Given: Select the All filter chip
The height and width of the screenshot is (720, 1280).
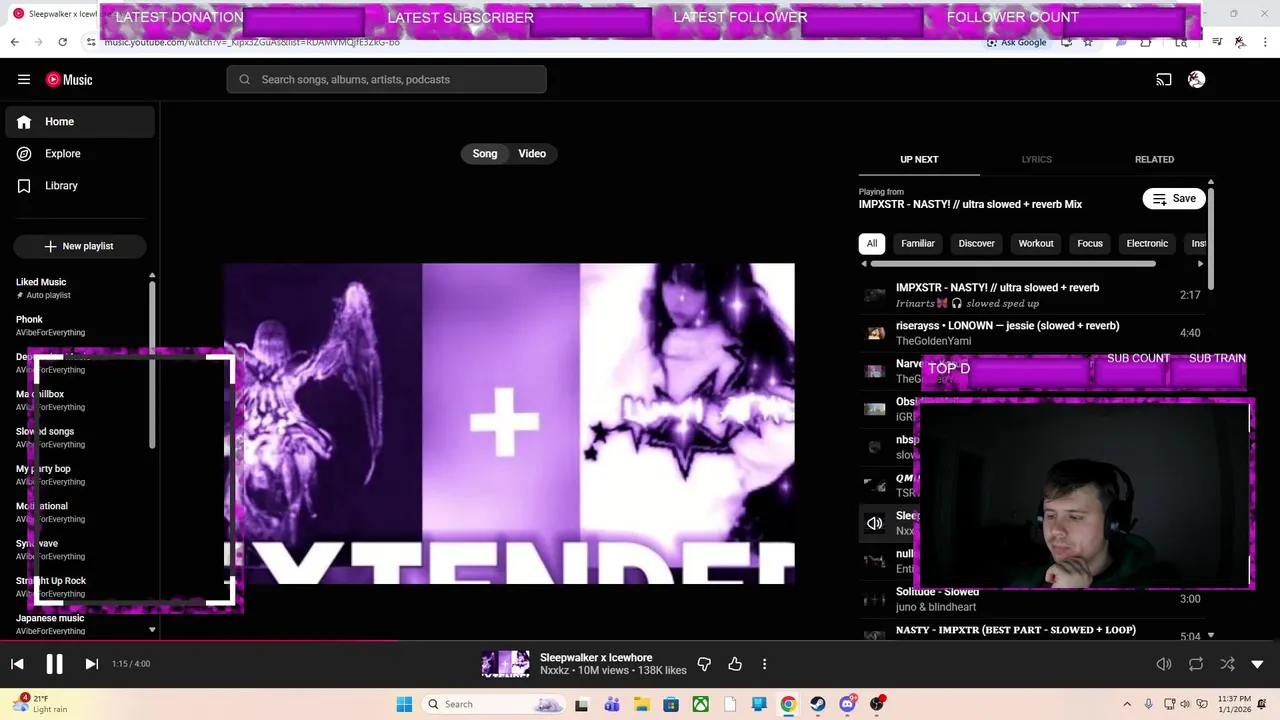Looking at the screenshot, I should 872,243.
